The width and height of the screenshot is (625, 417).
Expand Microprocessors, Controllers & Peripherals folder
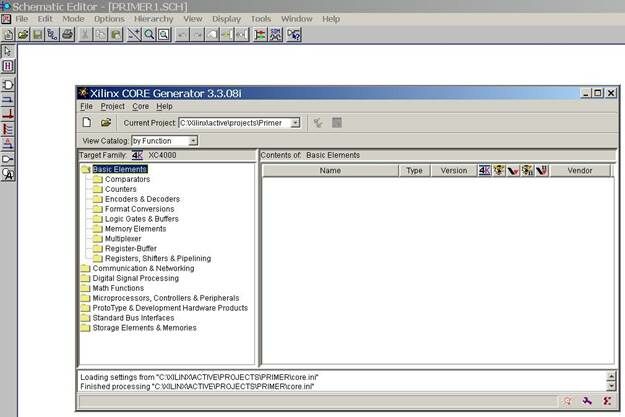pos(85,298)
